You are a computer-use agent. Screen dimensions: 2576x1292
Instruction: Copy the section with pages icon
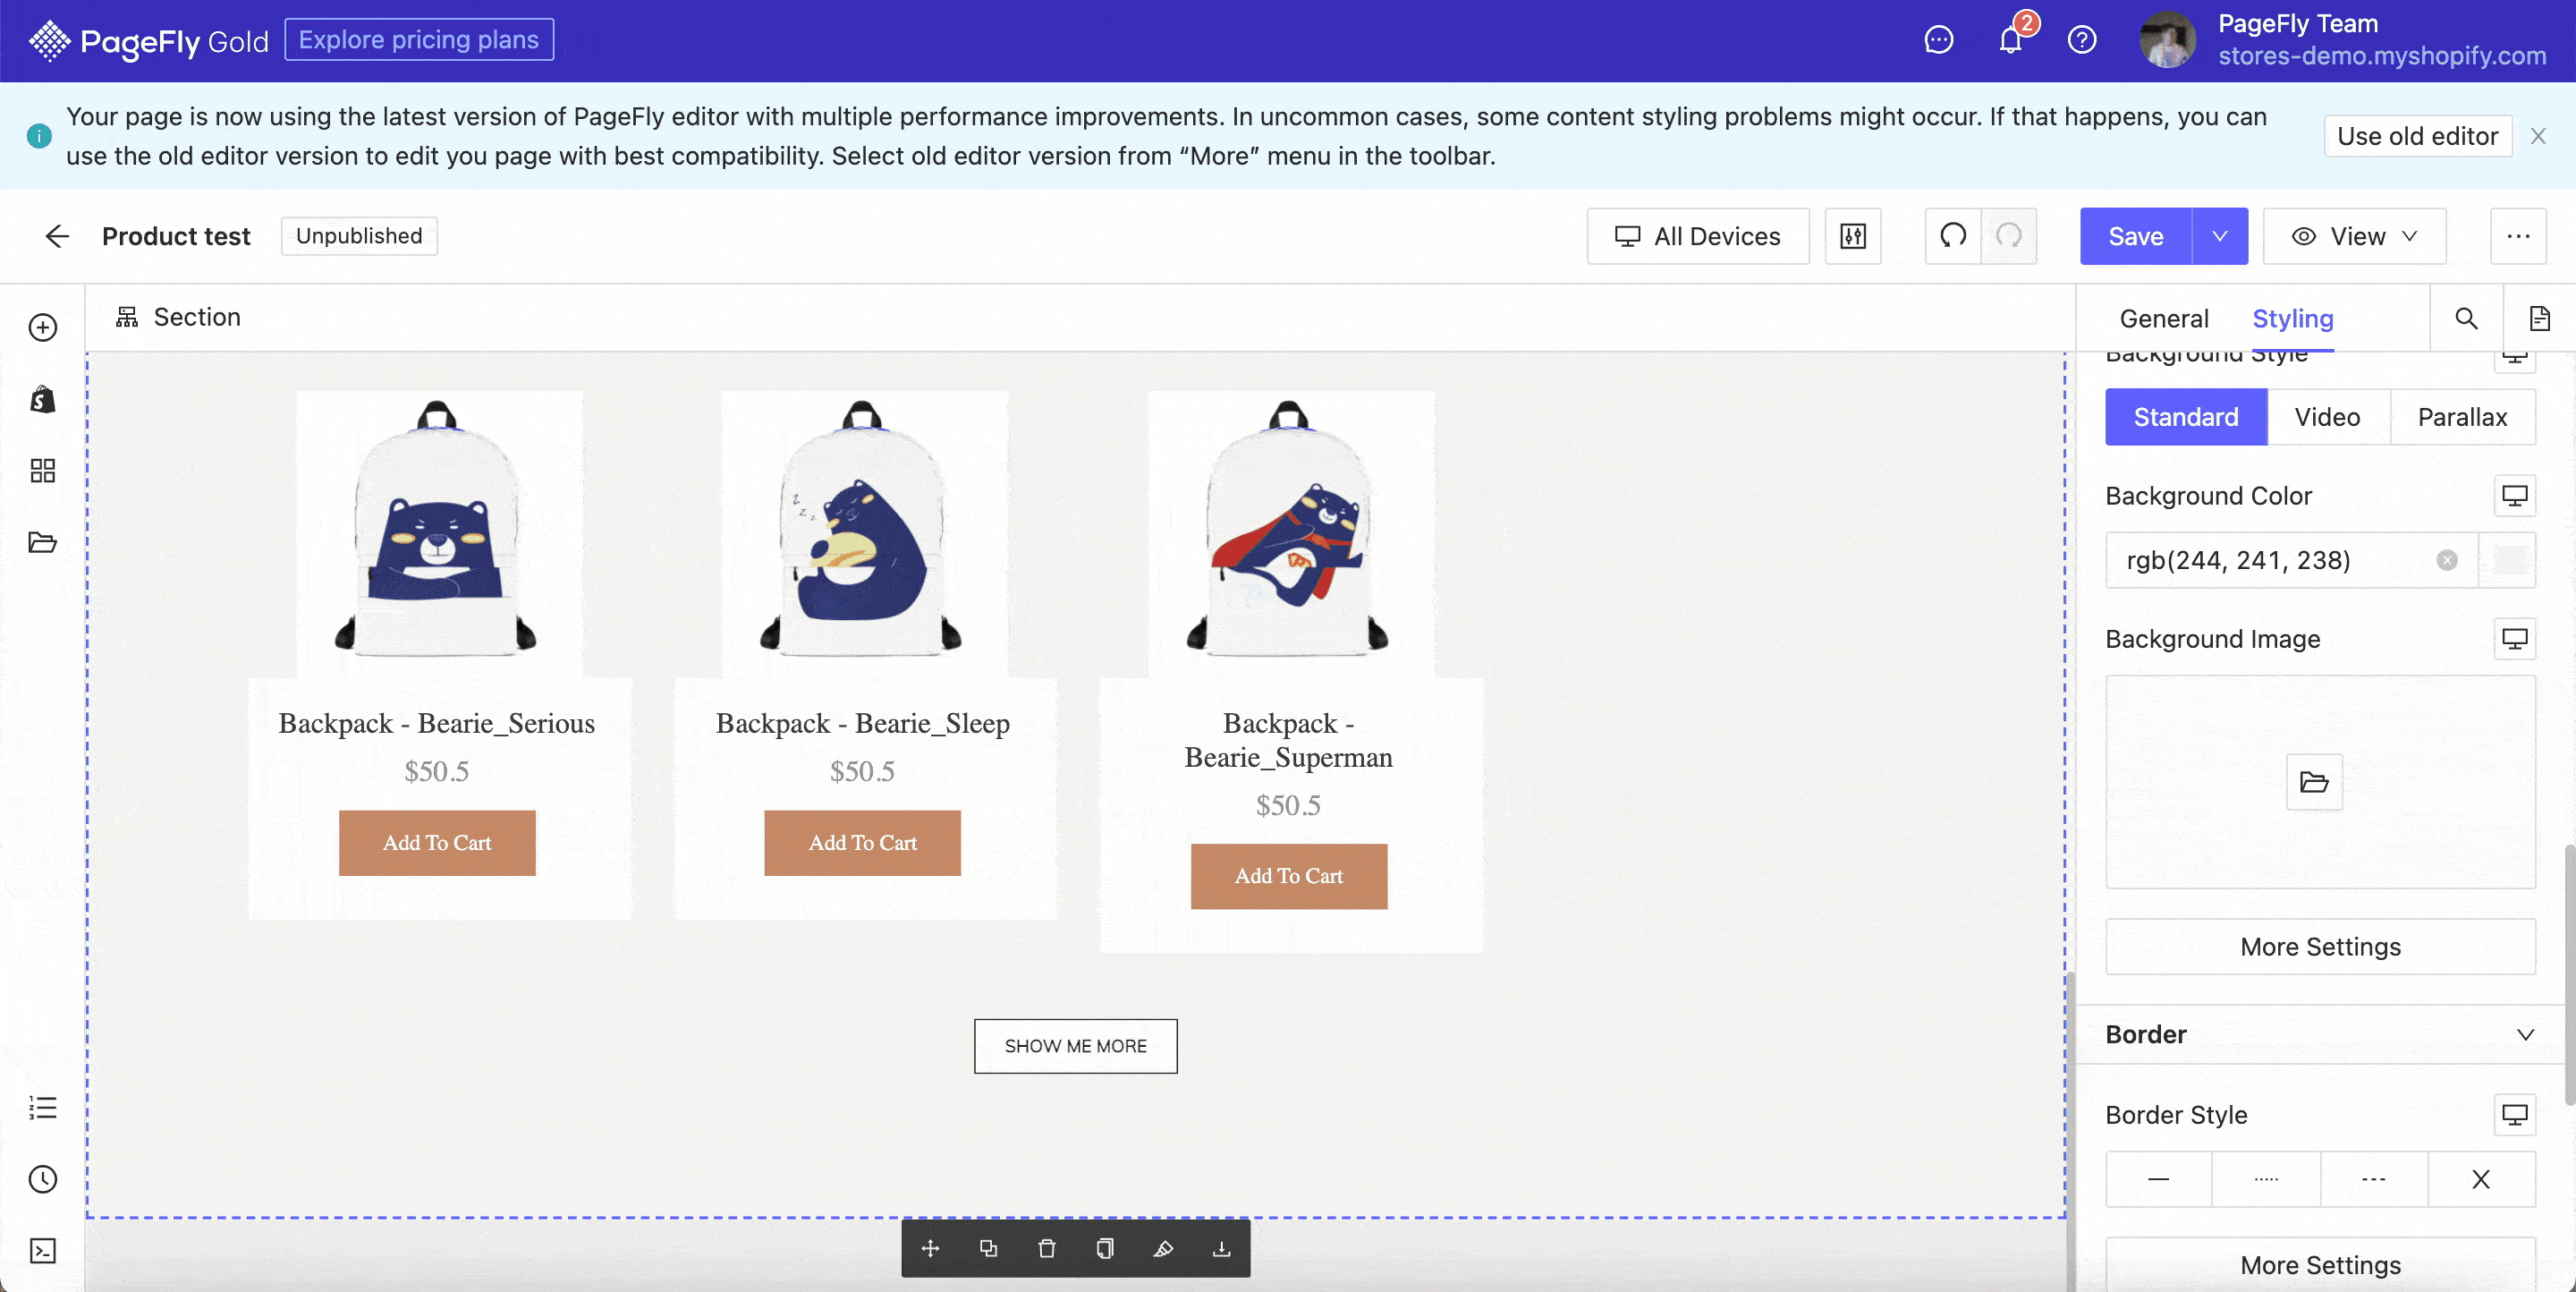tap(1104, 1248)
